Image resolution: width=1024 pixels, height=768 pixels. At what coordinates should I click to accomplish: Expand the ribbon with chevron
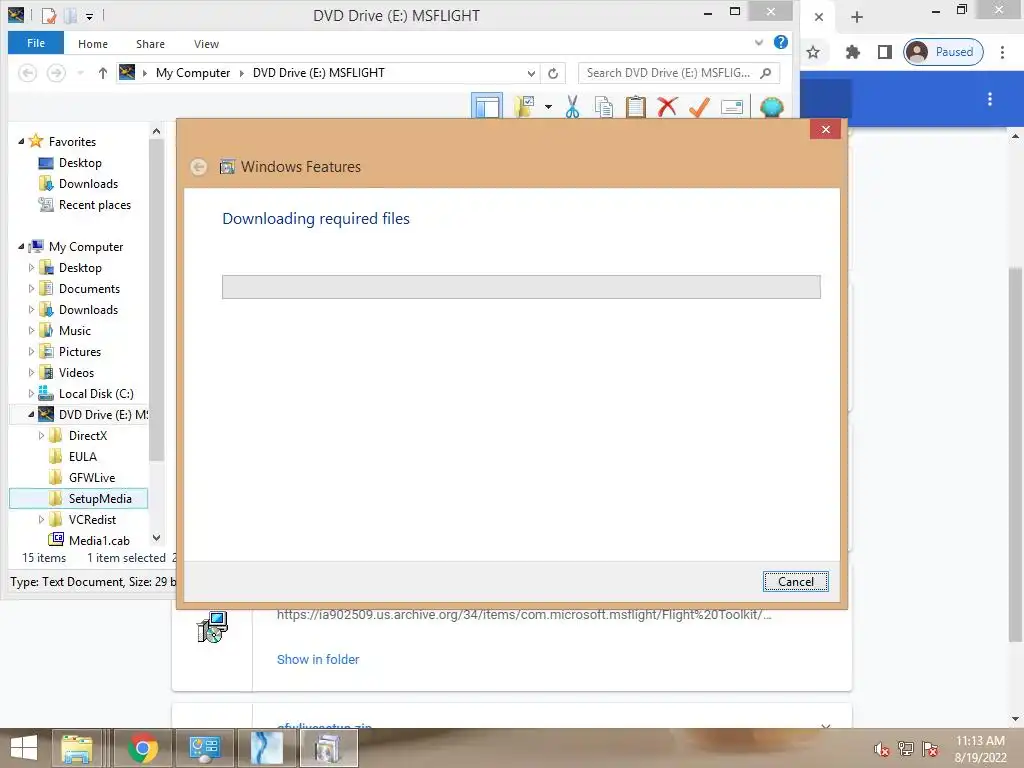(x=759, y=42)
